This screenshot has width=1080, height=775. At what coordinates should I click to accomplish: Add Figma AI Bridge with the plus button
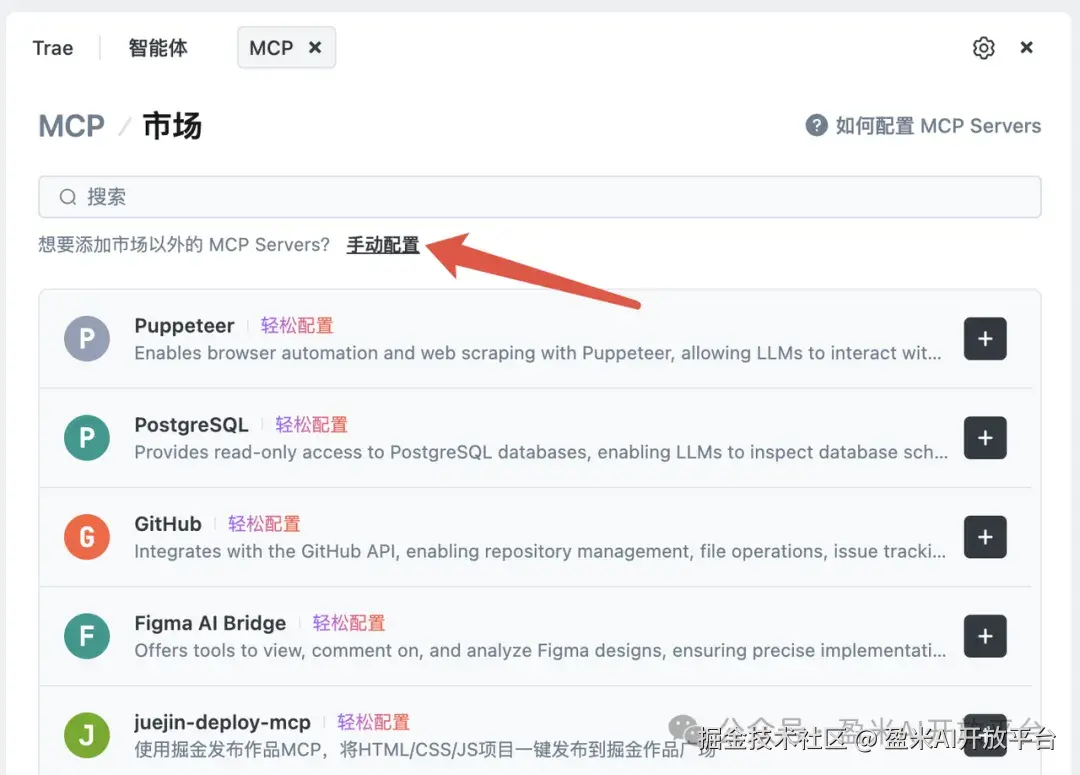[x=985, y=636]
